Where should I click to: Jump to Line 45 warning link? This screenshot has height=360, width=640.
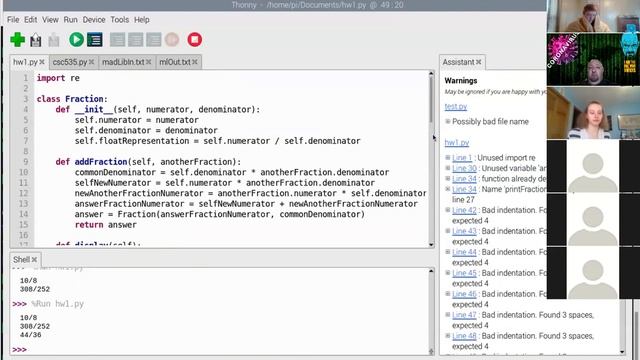pyautogui.click(x=464, y=273)
